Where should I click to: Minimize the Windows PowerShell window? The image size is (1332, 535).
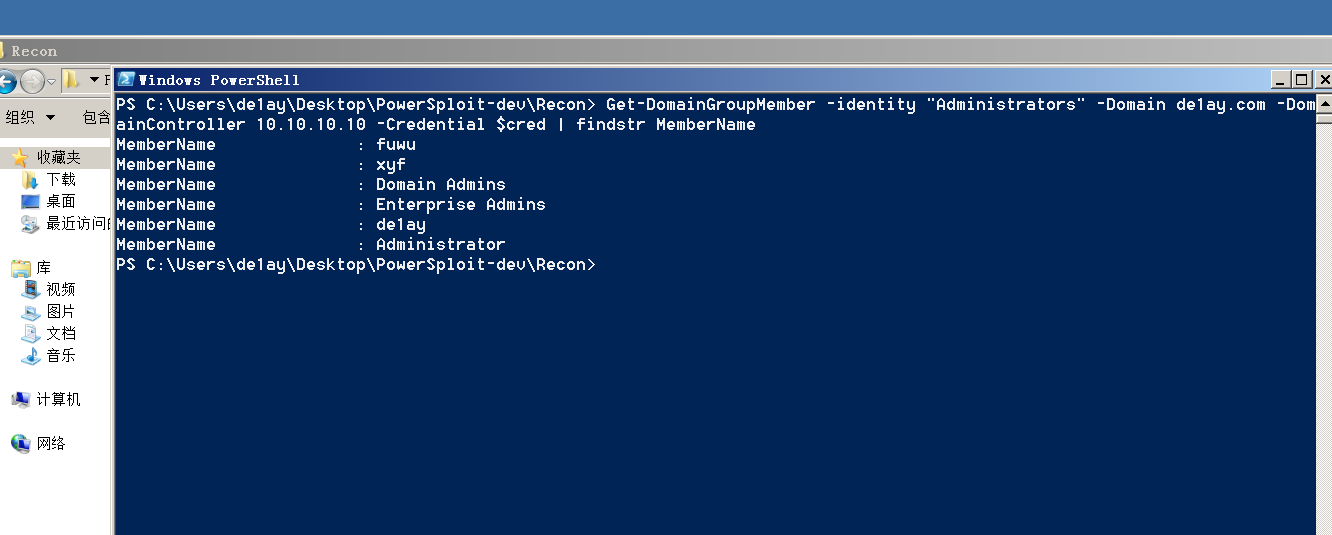[1280, 80]
